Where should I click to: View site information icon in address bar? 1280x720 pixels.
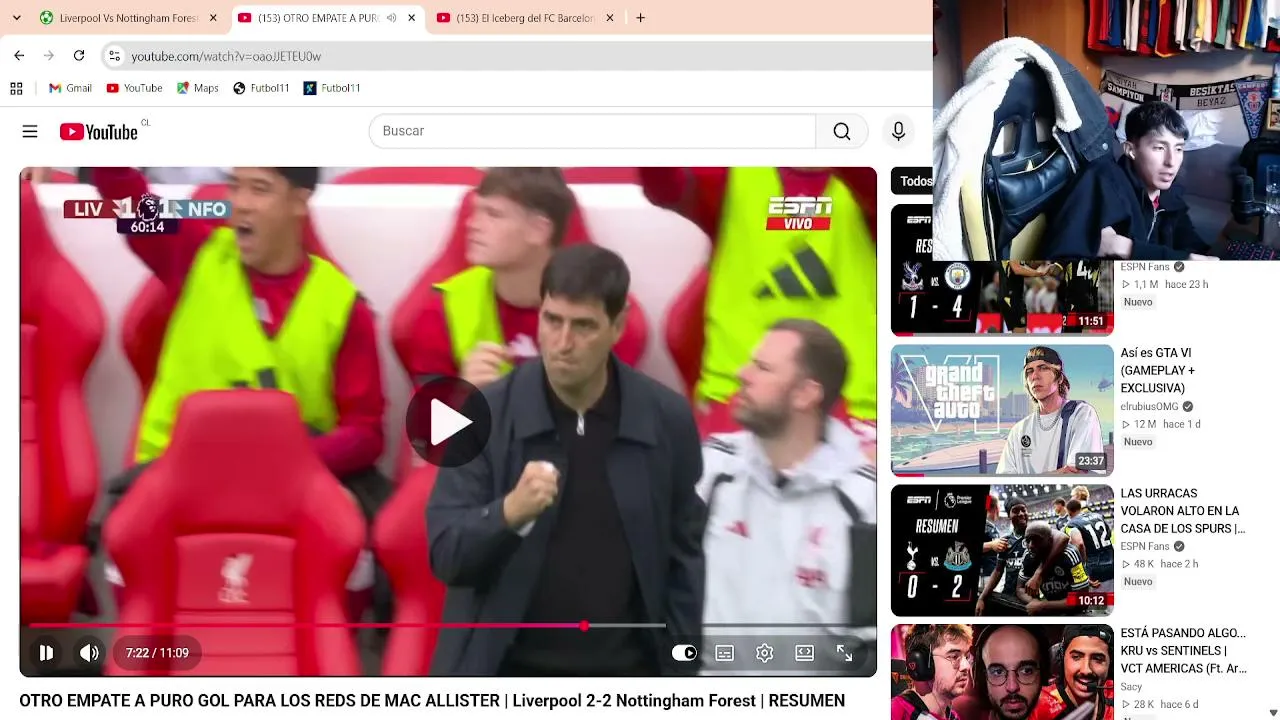click(114, 56)
